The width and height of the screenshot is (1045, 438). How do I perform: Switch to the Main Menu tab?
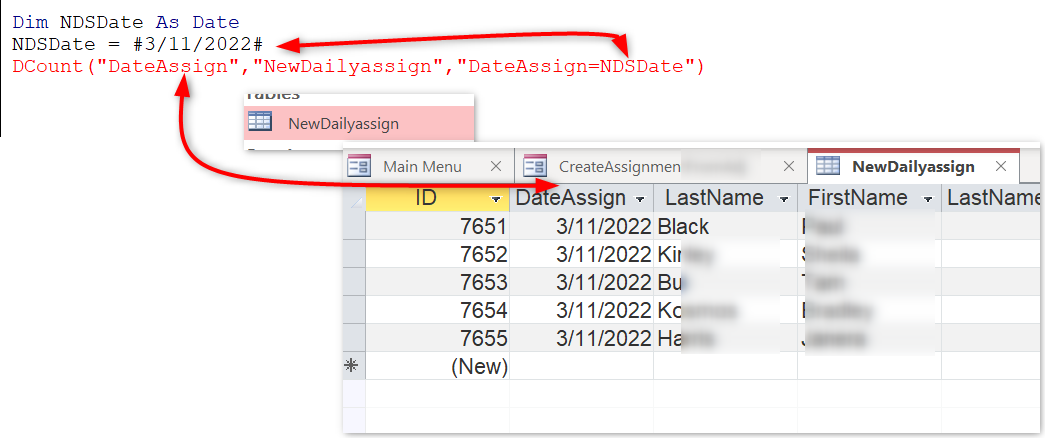click(422, 166)
